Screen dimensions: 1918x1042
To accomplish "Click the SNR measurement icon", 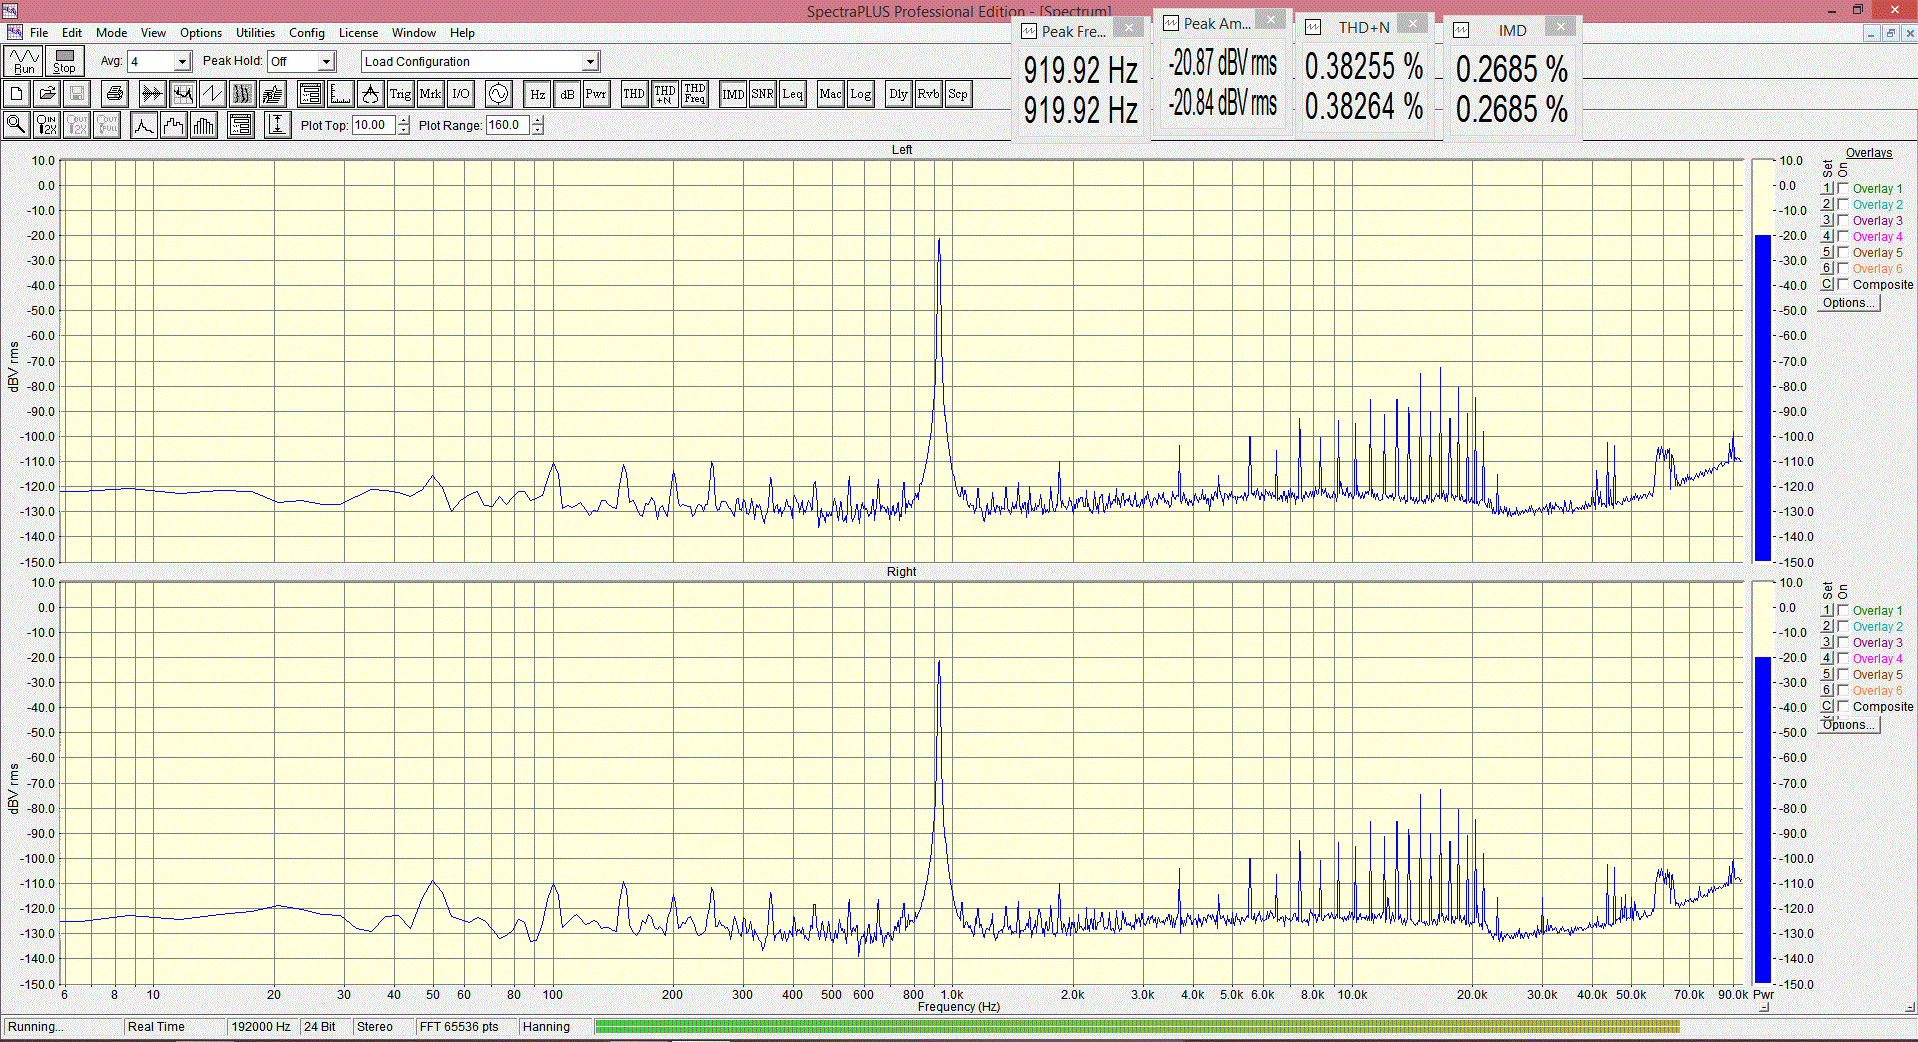I will (x=762, y=94).
